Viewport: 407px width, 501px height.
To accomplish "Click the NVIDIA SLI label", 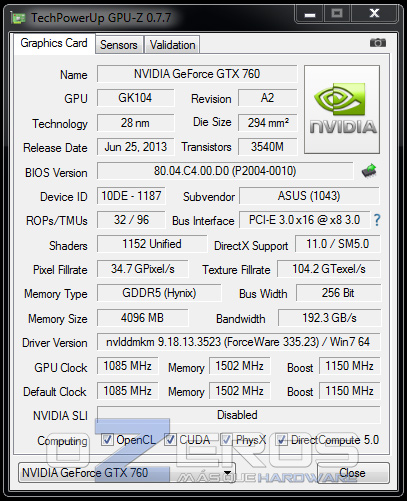I will tap(60, 416).
